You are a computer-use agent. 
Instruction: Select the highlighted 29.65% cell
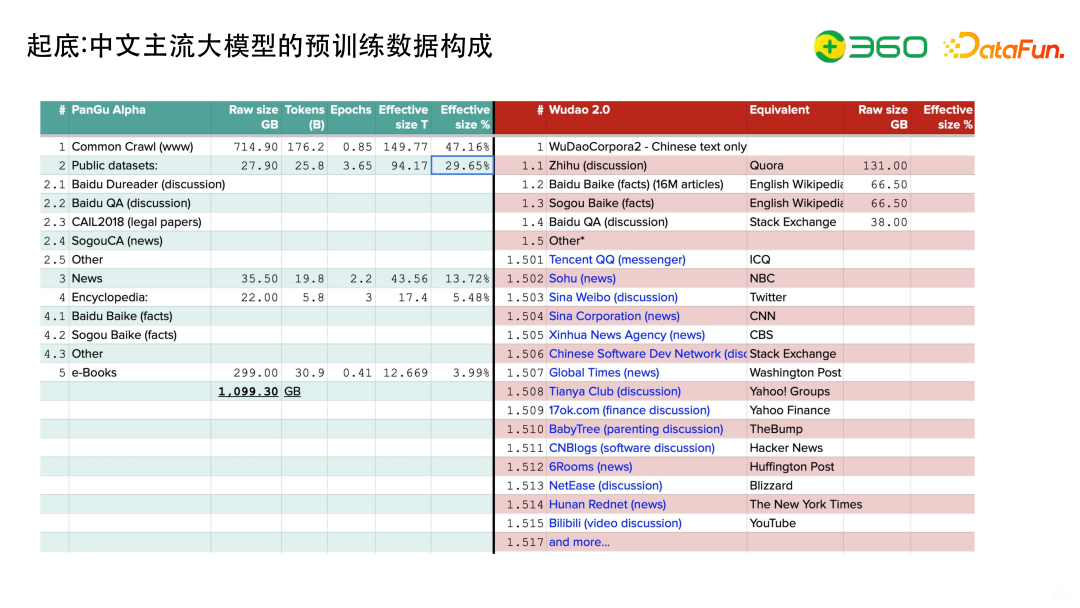[x=462, y=165]
